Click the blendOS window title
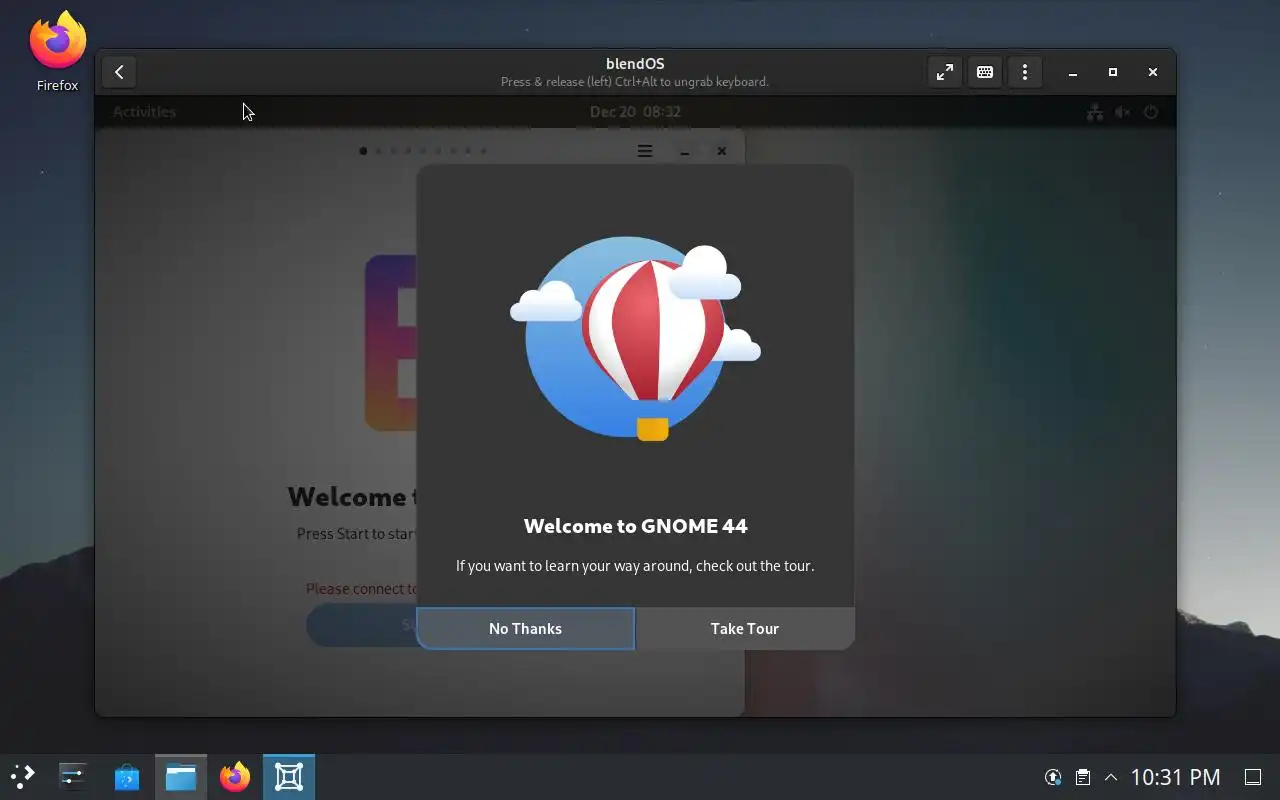Viewport: 1280px width, 800px height. [635, 63]
